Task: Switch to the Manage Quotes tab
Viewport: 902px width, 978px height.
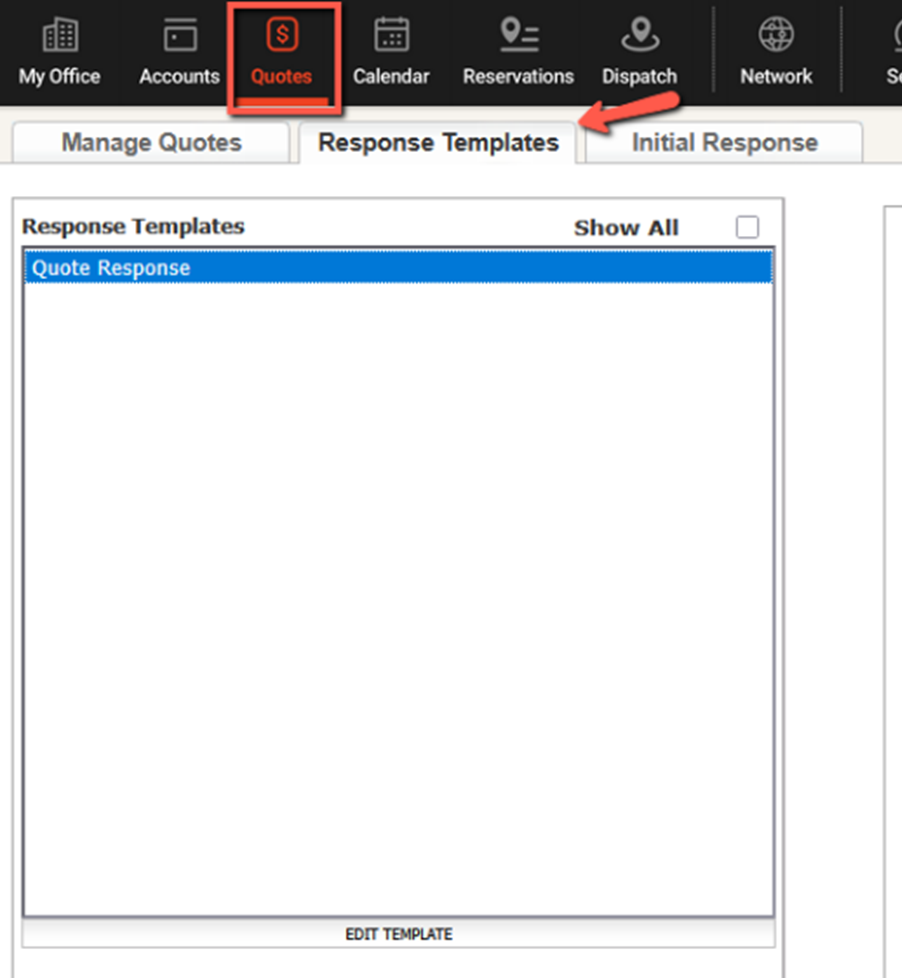Action: pos(151,143)
